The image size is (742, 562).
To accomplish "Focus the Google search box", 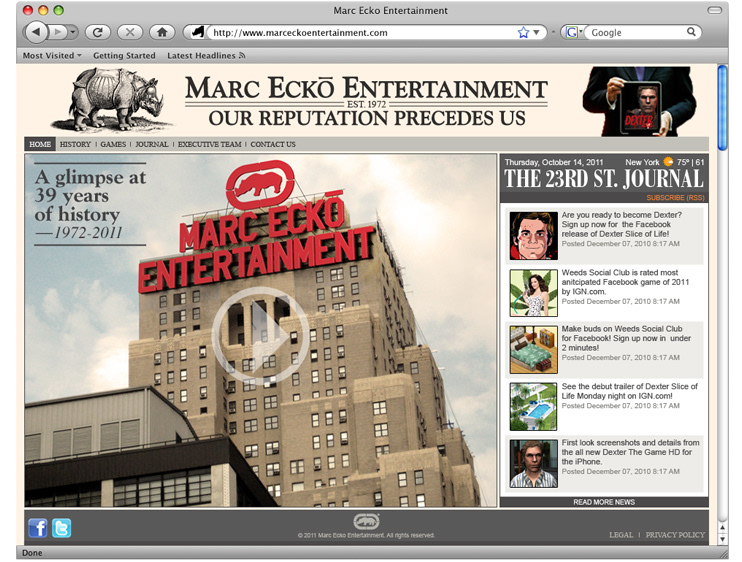I will coord(636,32).
